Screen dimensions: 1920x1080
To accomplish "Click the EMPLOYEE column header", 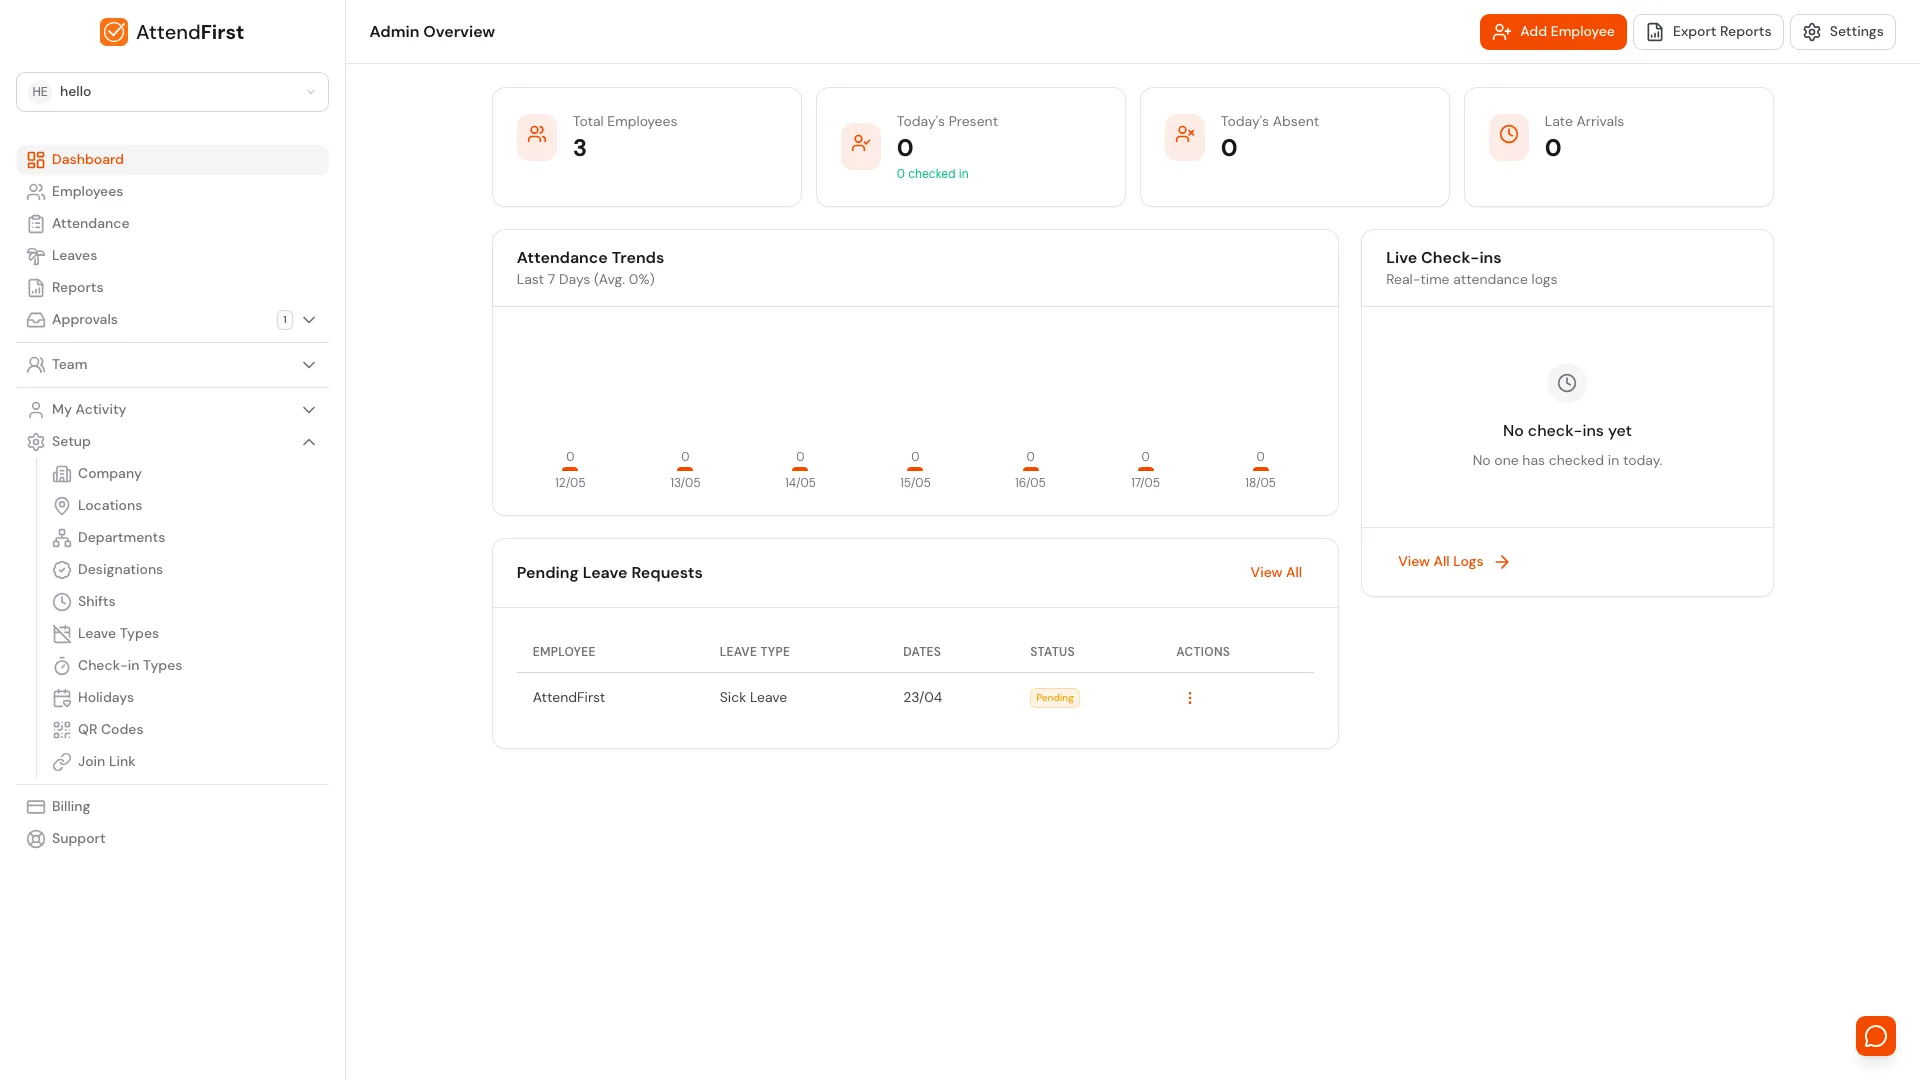I will pos(564,652).
